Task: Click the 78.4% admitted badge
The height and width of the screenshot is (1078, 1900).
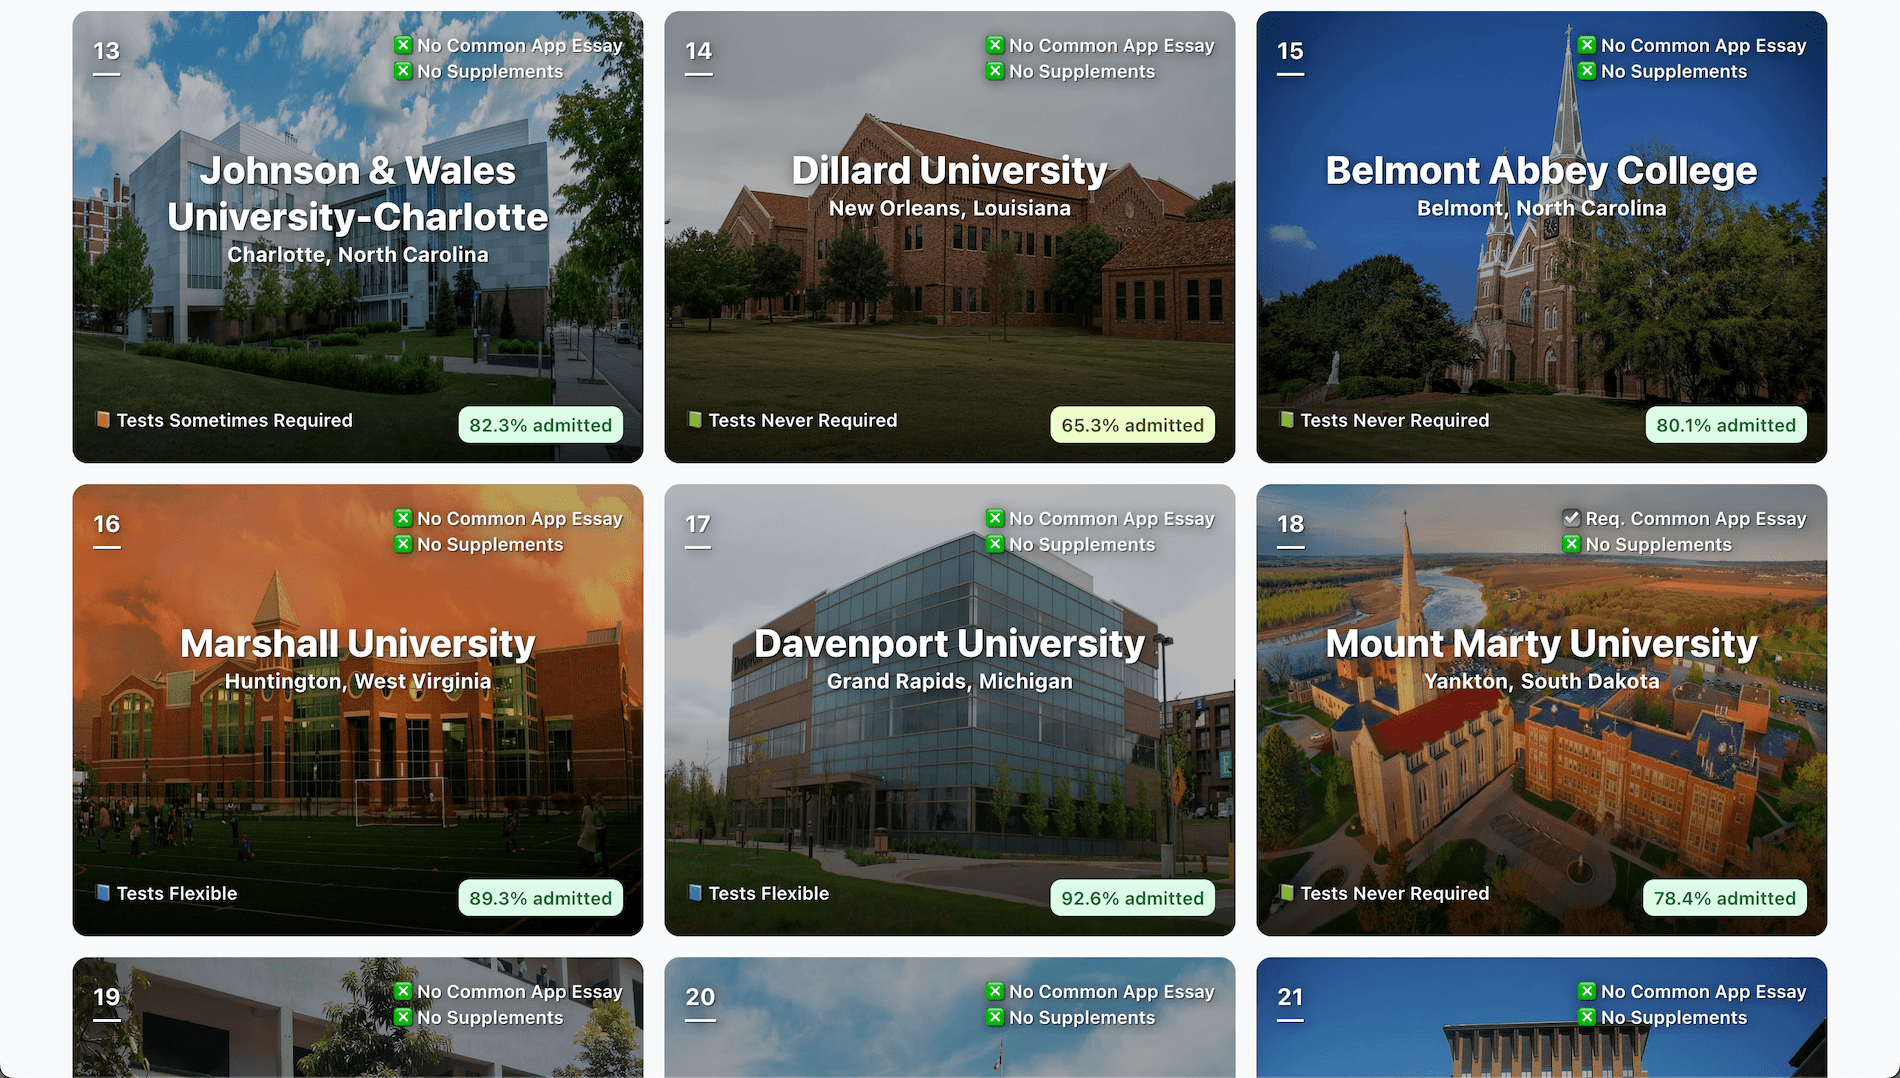Action: (1724, 898)
